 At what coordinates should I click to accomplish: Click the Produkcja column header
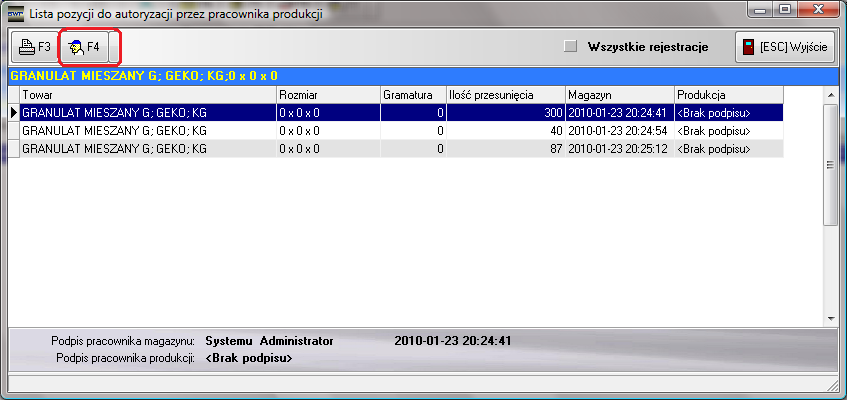point(728,94)
